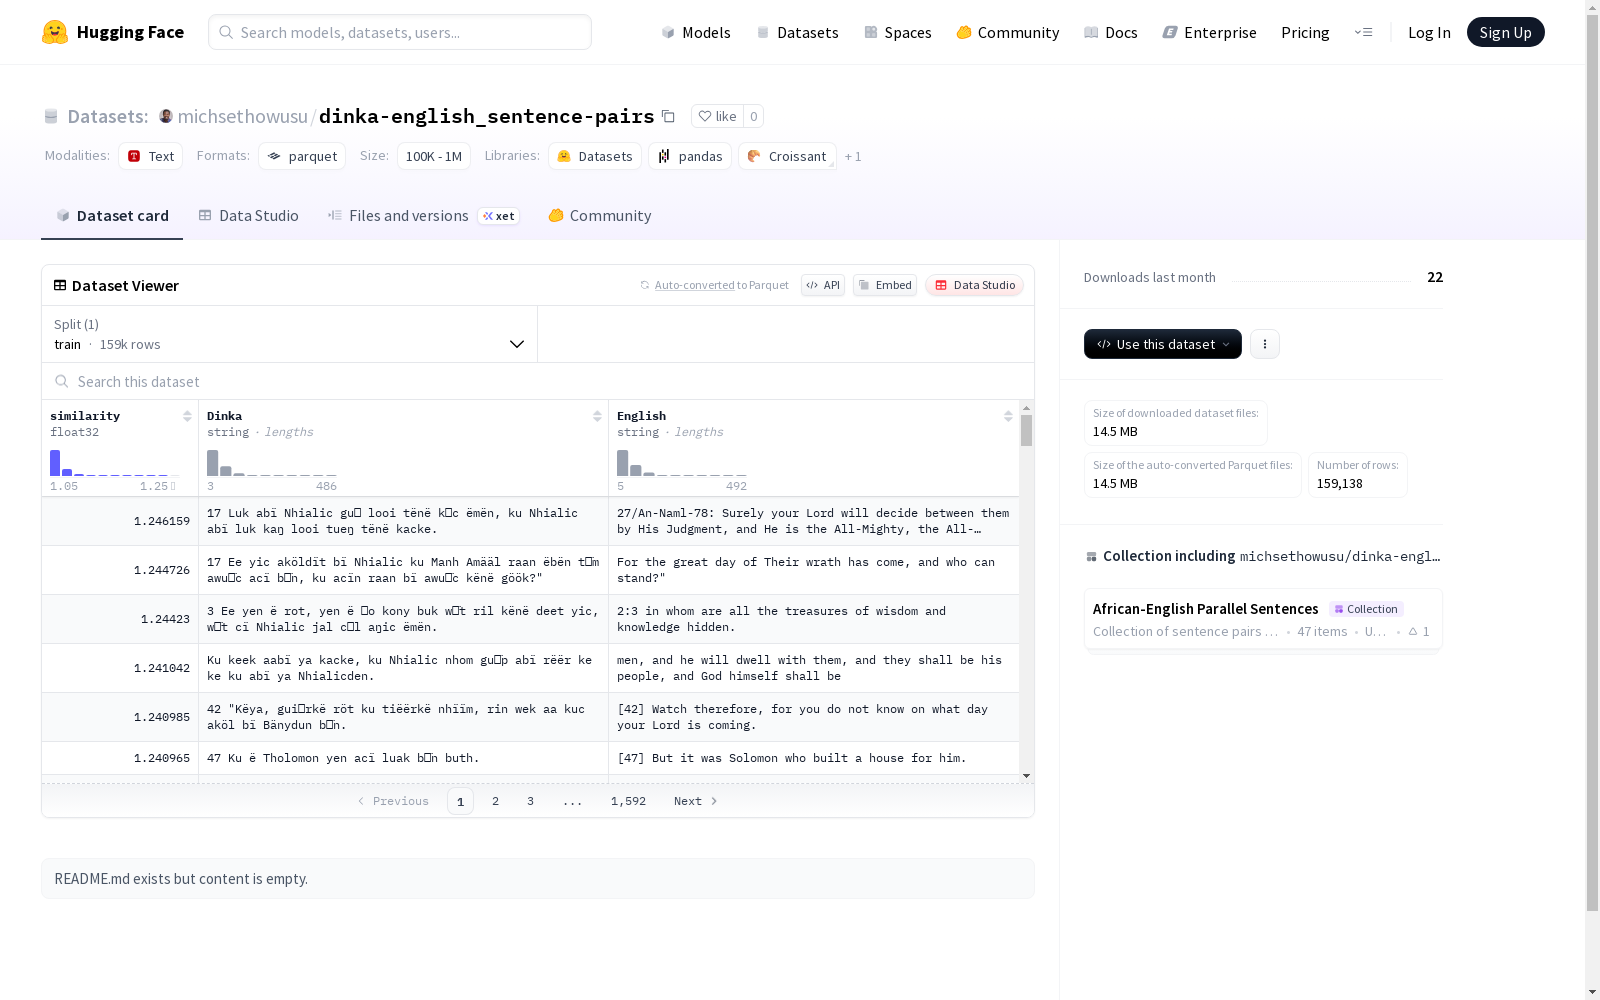Screen dimensions: 1600x1000
Task: Click the search magnifier in header
Action: pos(227,32)
